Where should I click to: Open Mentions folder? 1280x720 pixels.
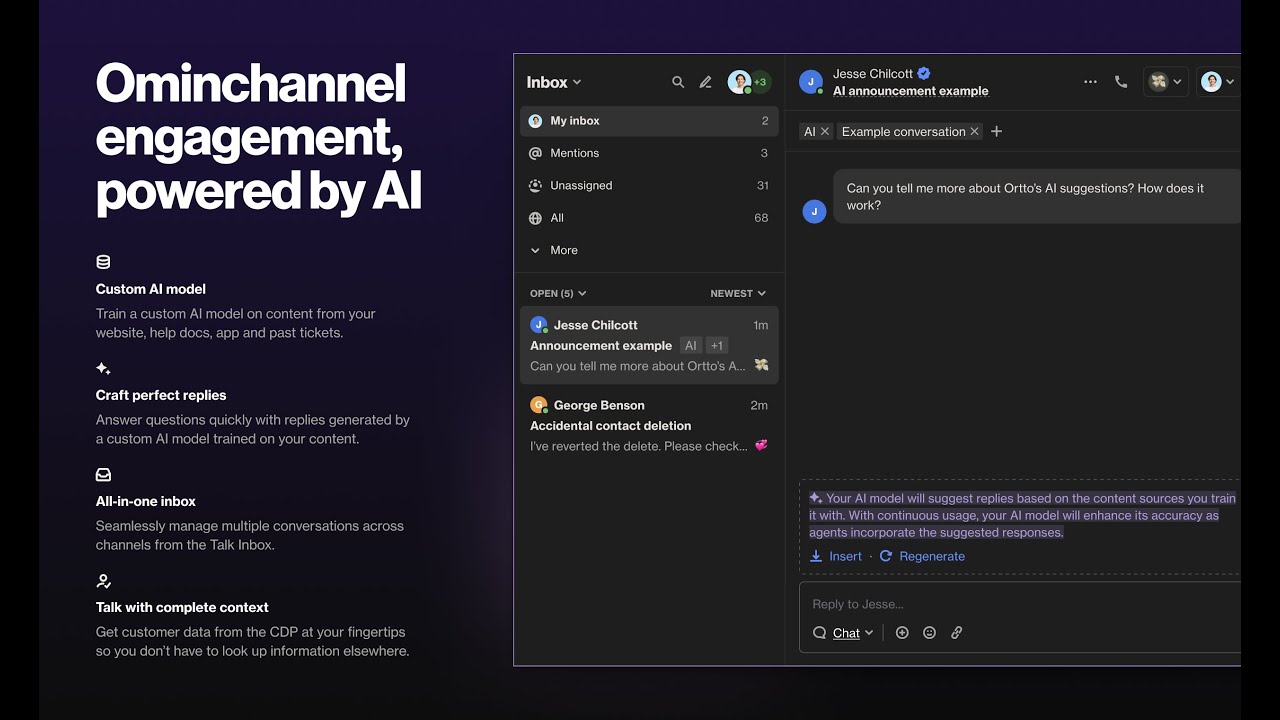click(649, 153)
